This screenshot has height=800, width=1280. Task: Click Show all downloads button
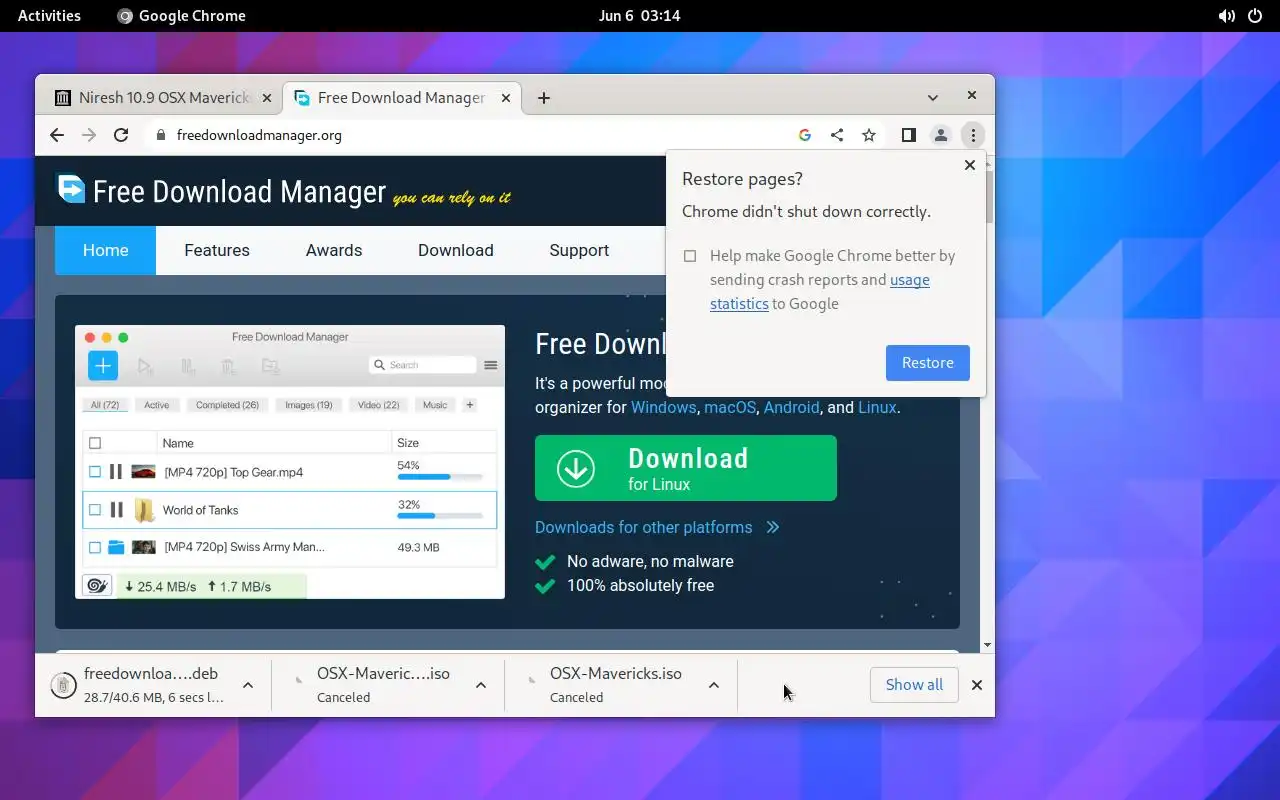click(x=914, y=685)
